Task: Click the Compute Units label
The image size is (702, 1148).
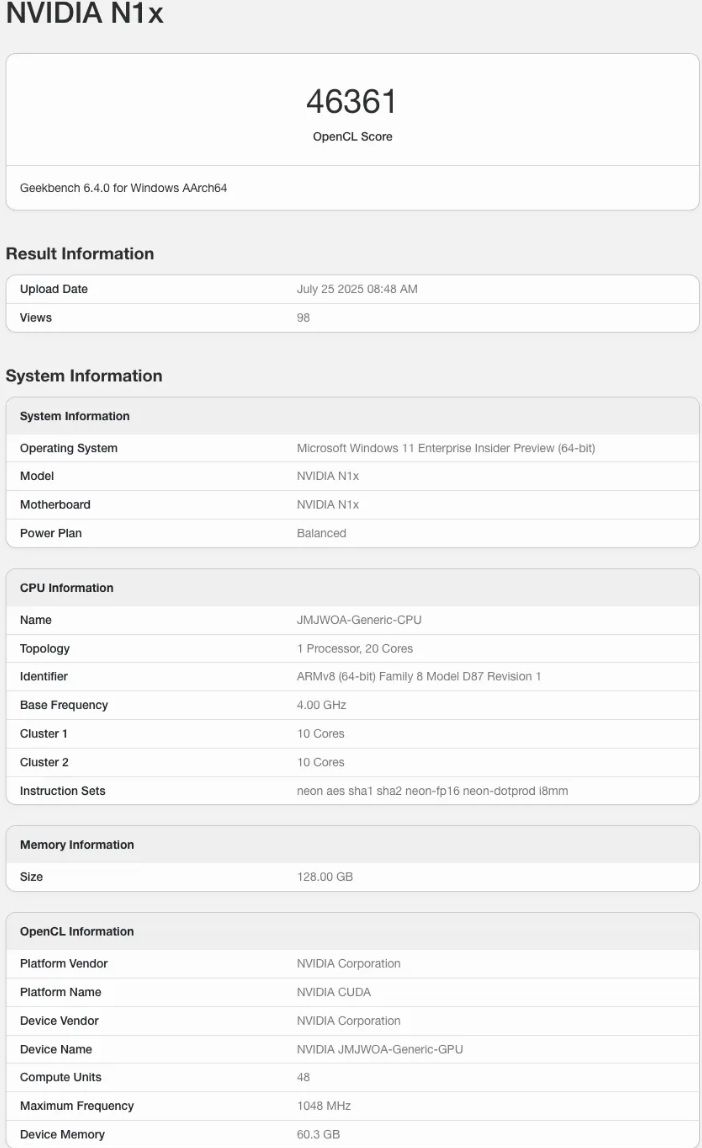Action: click(x=61, y=1077)
